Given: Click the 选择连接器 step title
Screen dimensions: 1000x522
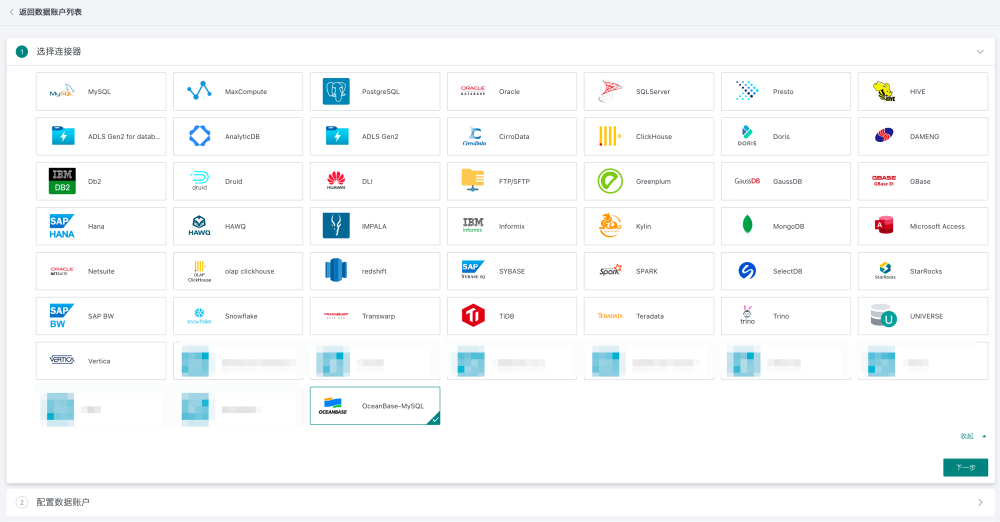Looking at the screenshot, I should pyautogui.click(x=59, y=52).
